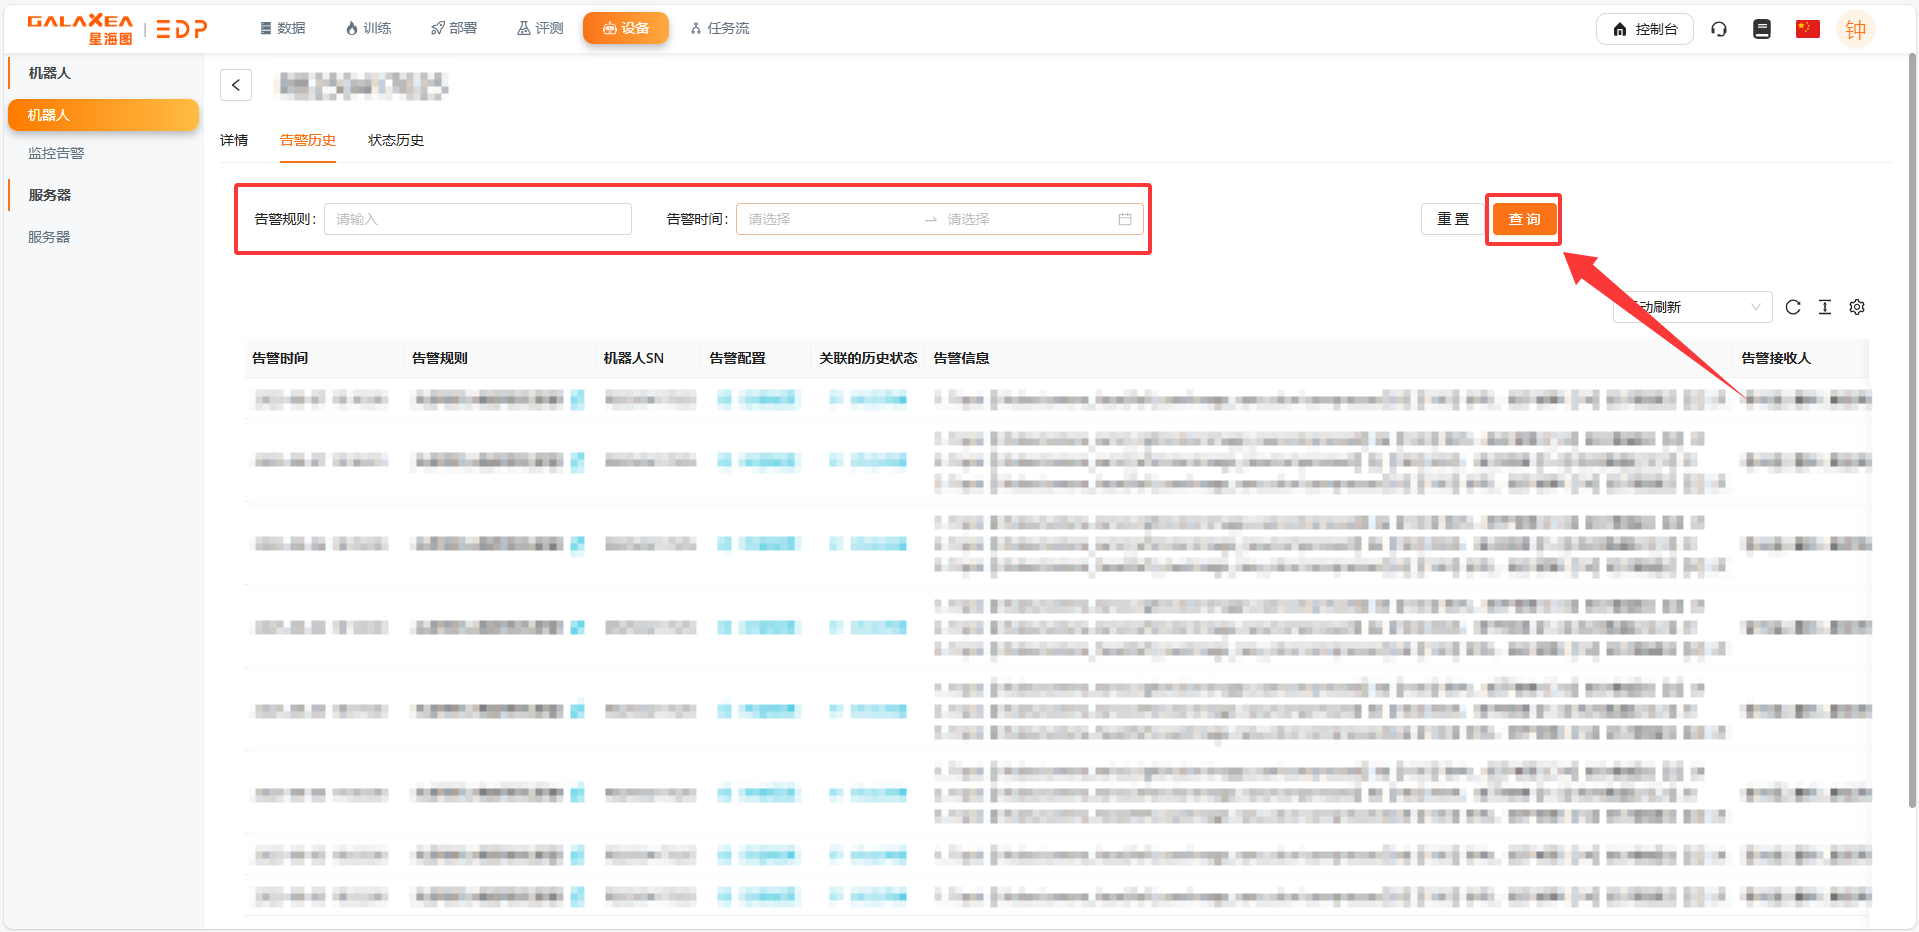
Task: Switch language via China flag icon
Action: tap(1807, 29)
